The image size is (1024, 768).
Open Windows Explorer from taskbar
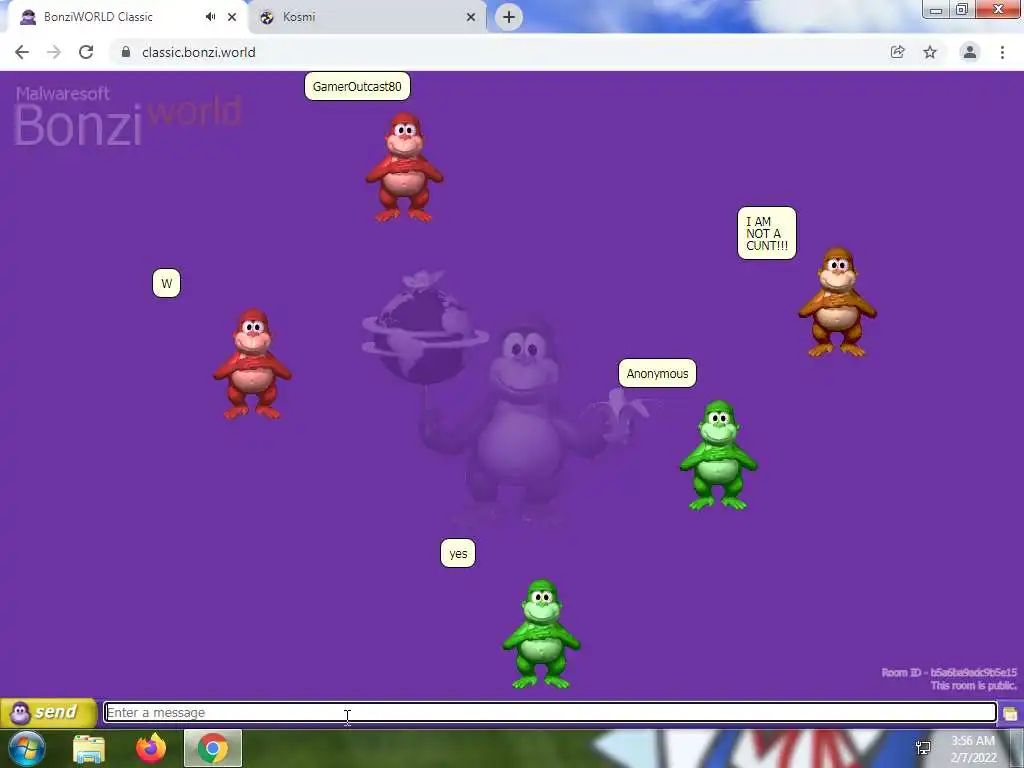(89, 749)
